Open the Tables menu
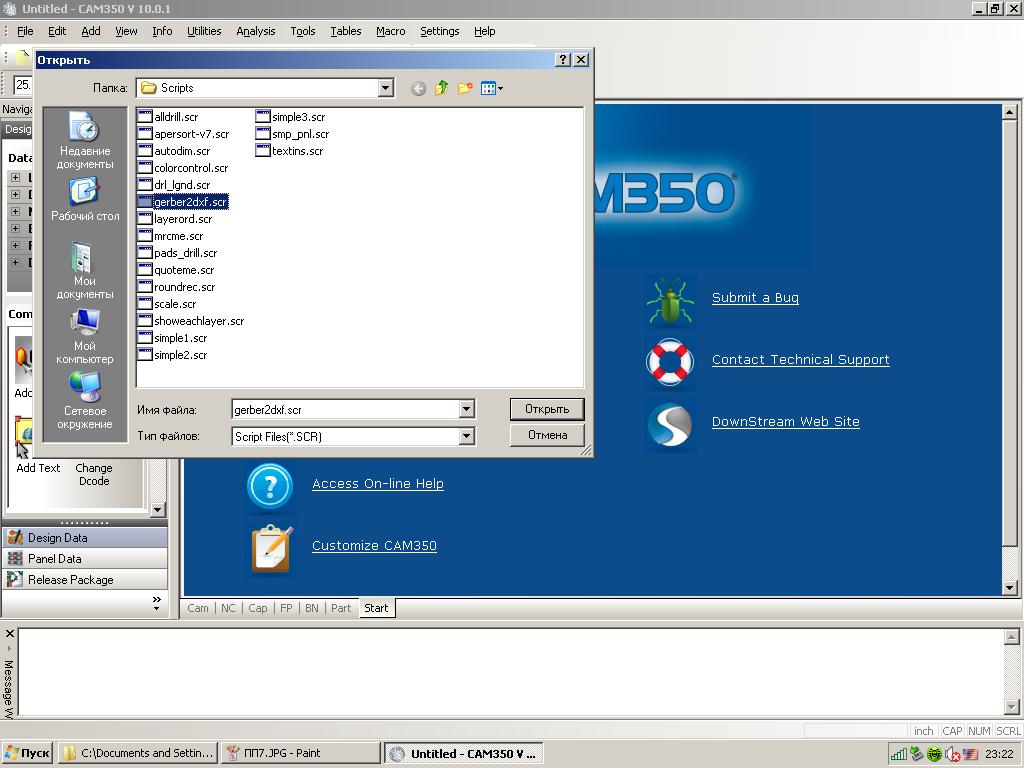 [345, 31]
